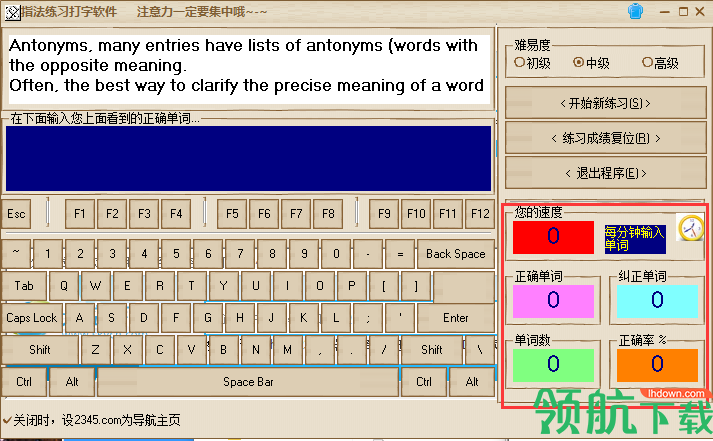Click the right Ctrl key

[x=424, y=382]
